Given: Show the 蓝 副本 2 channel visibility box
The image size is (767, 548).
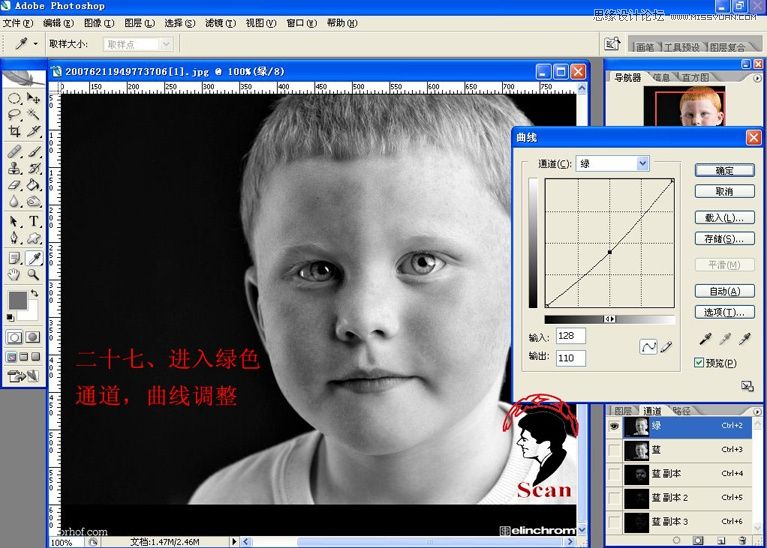Looking at the screenshot, I should (614, 498).
